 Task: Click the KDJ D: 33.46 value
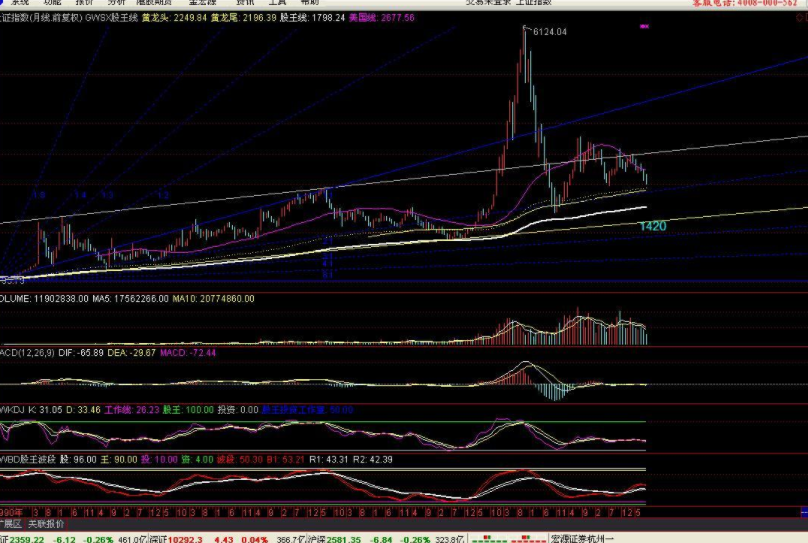pyautogui.click(x=83, y=410)
